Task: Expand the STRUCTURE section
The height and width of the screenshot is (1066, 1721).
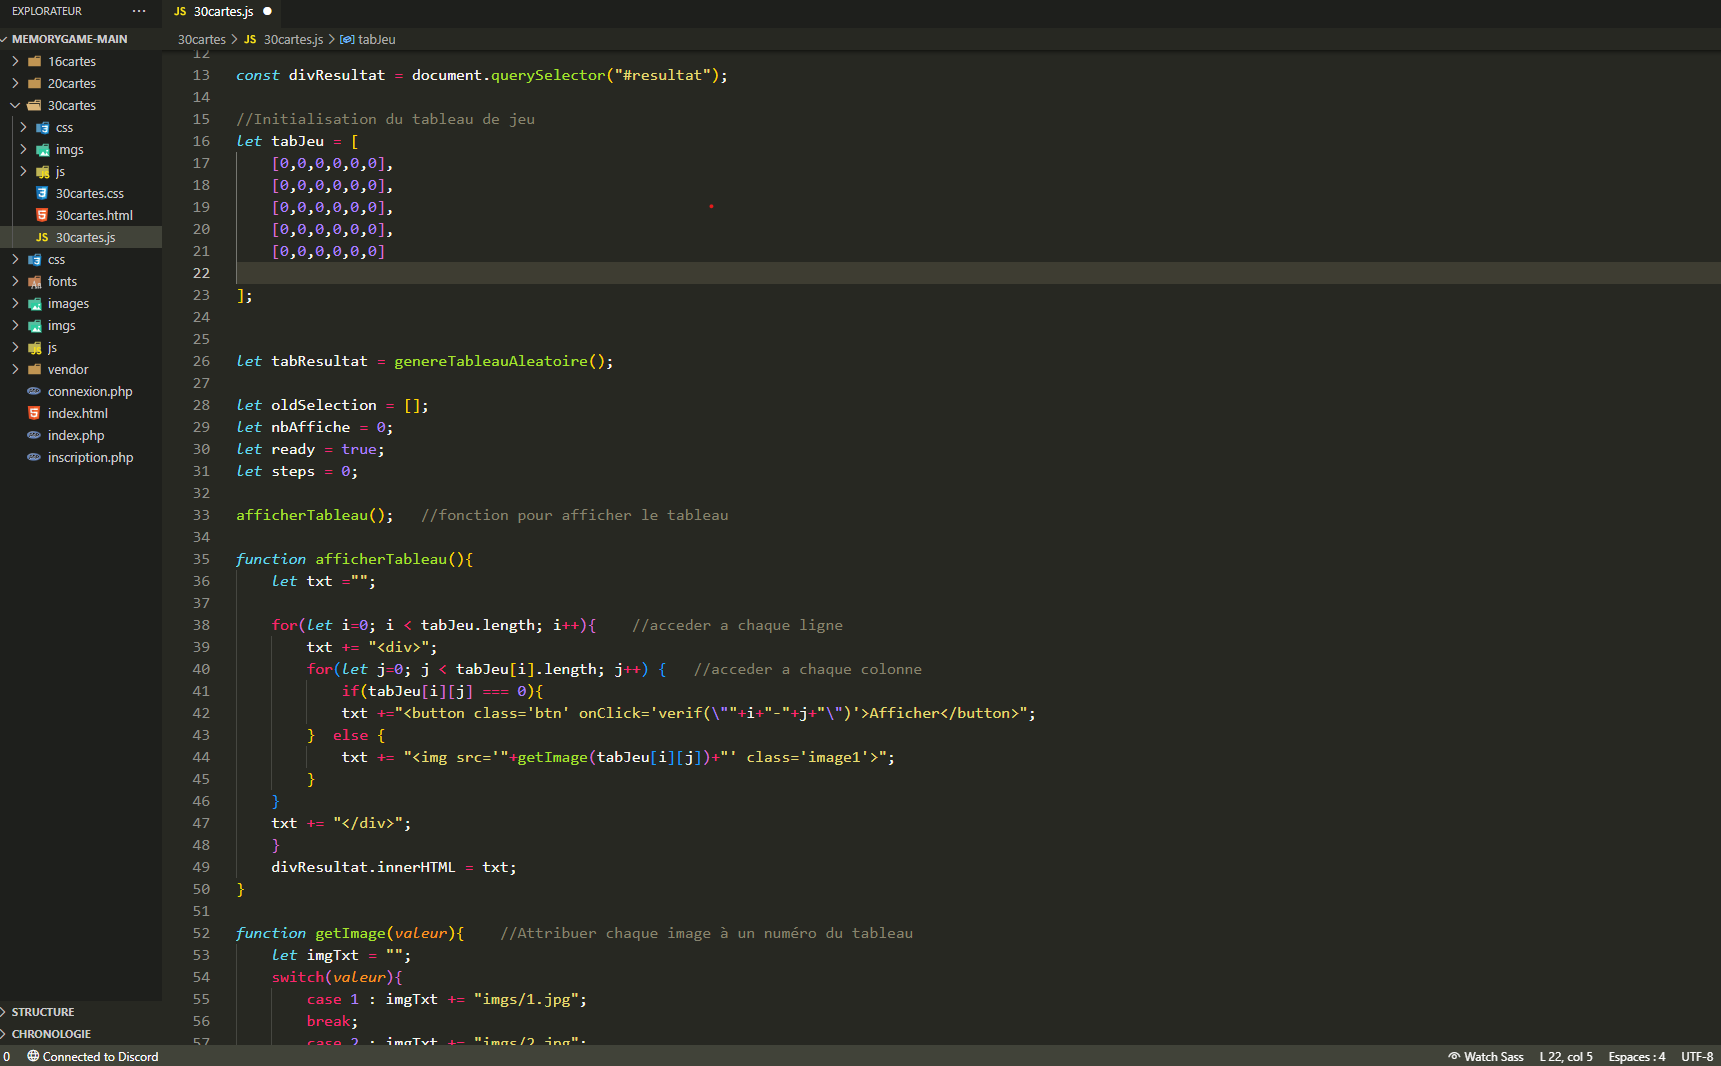Action: (x=42, y=1012)
